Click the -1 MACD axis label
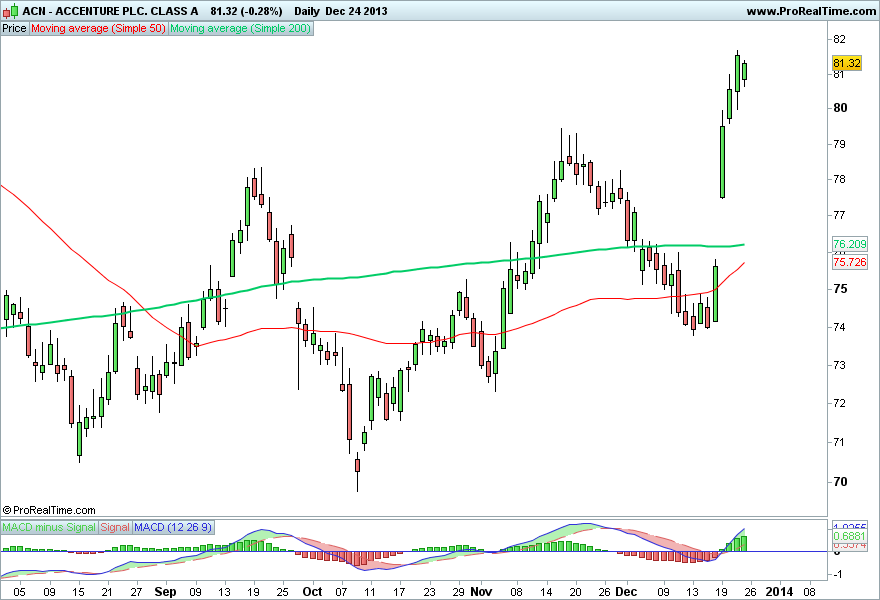 836,574
